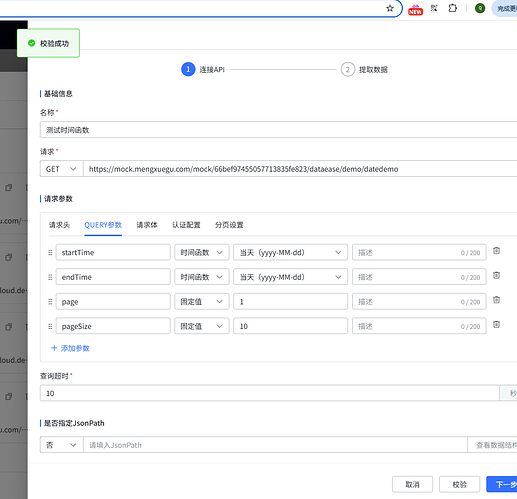Remove the pageSize parameter with trash icon
517x499 pixels.
click(x=496, y=325)
